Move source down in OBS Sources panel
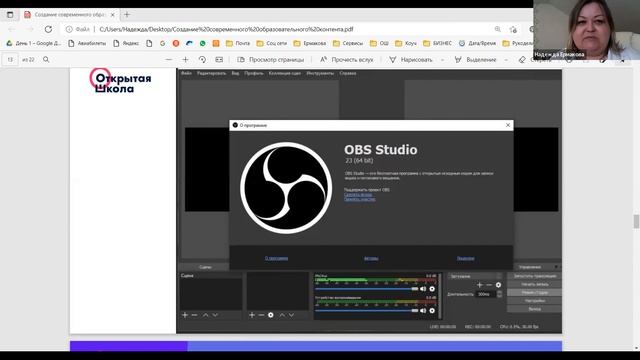This screenshot has height=360, width=640. pyautogui.click(x=291, y=315)
